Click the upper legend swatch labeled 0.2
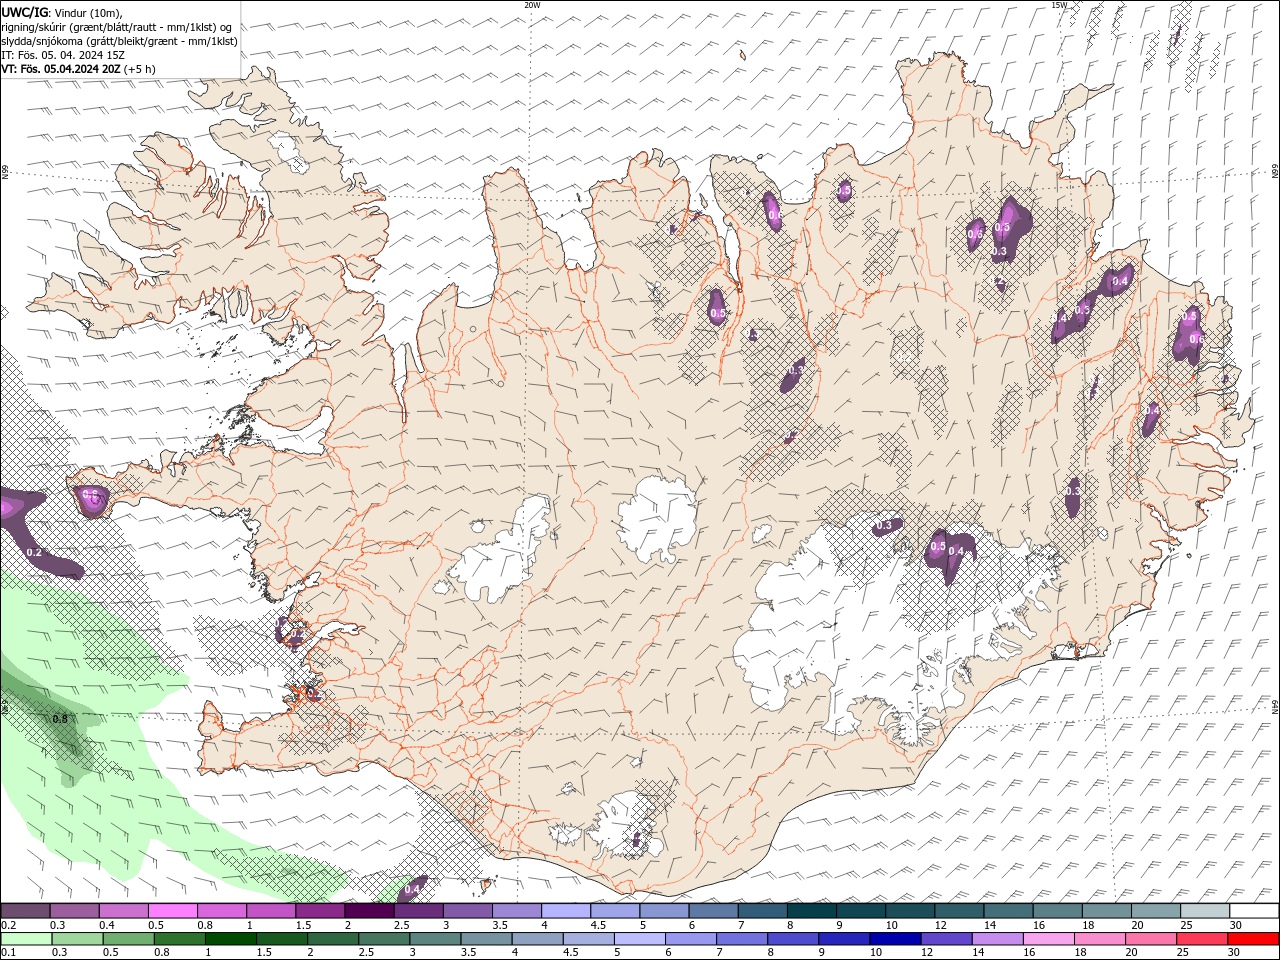This screenshot has width=1280, height=960. pyautogui.click(x=25, y=911)
